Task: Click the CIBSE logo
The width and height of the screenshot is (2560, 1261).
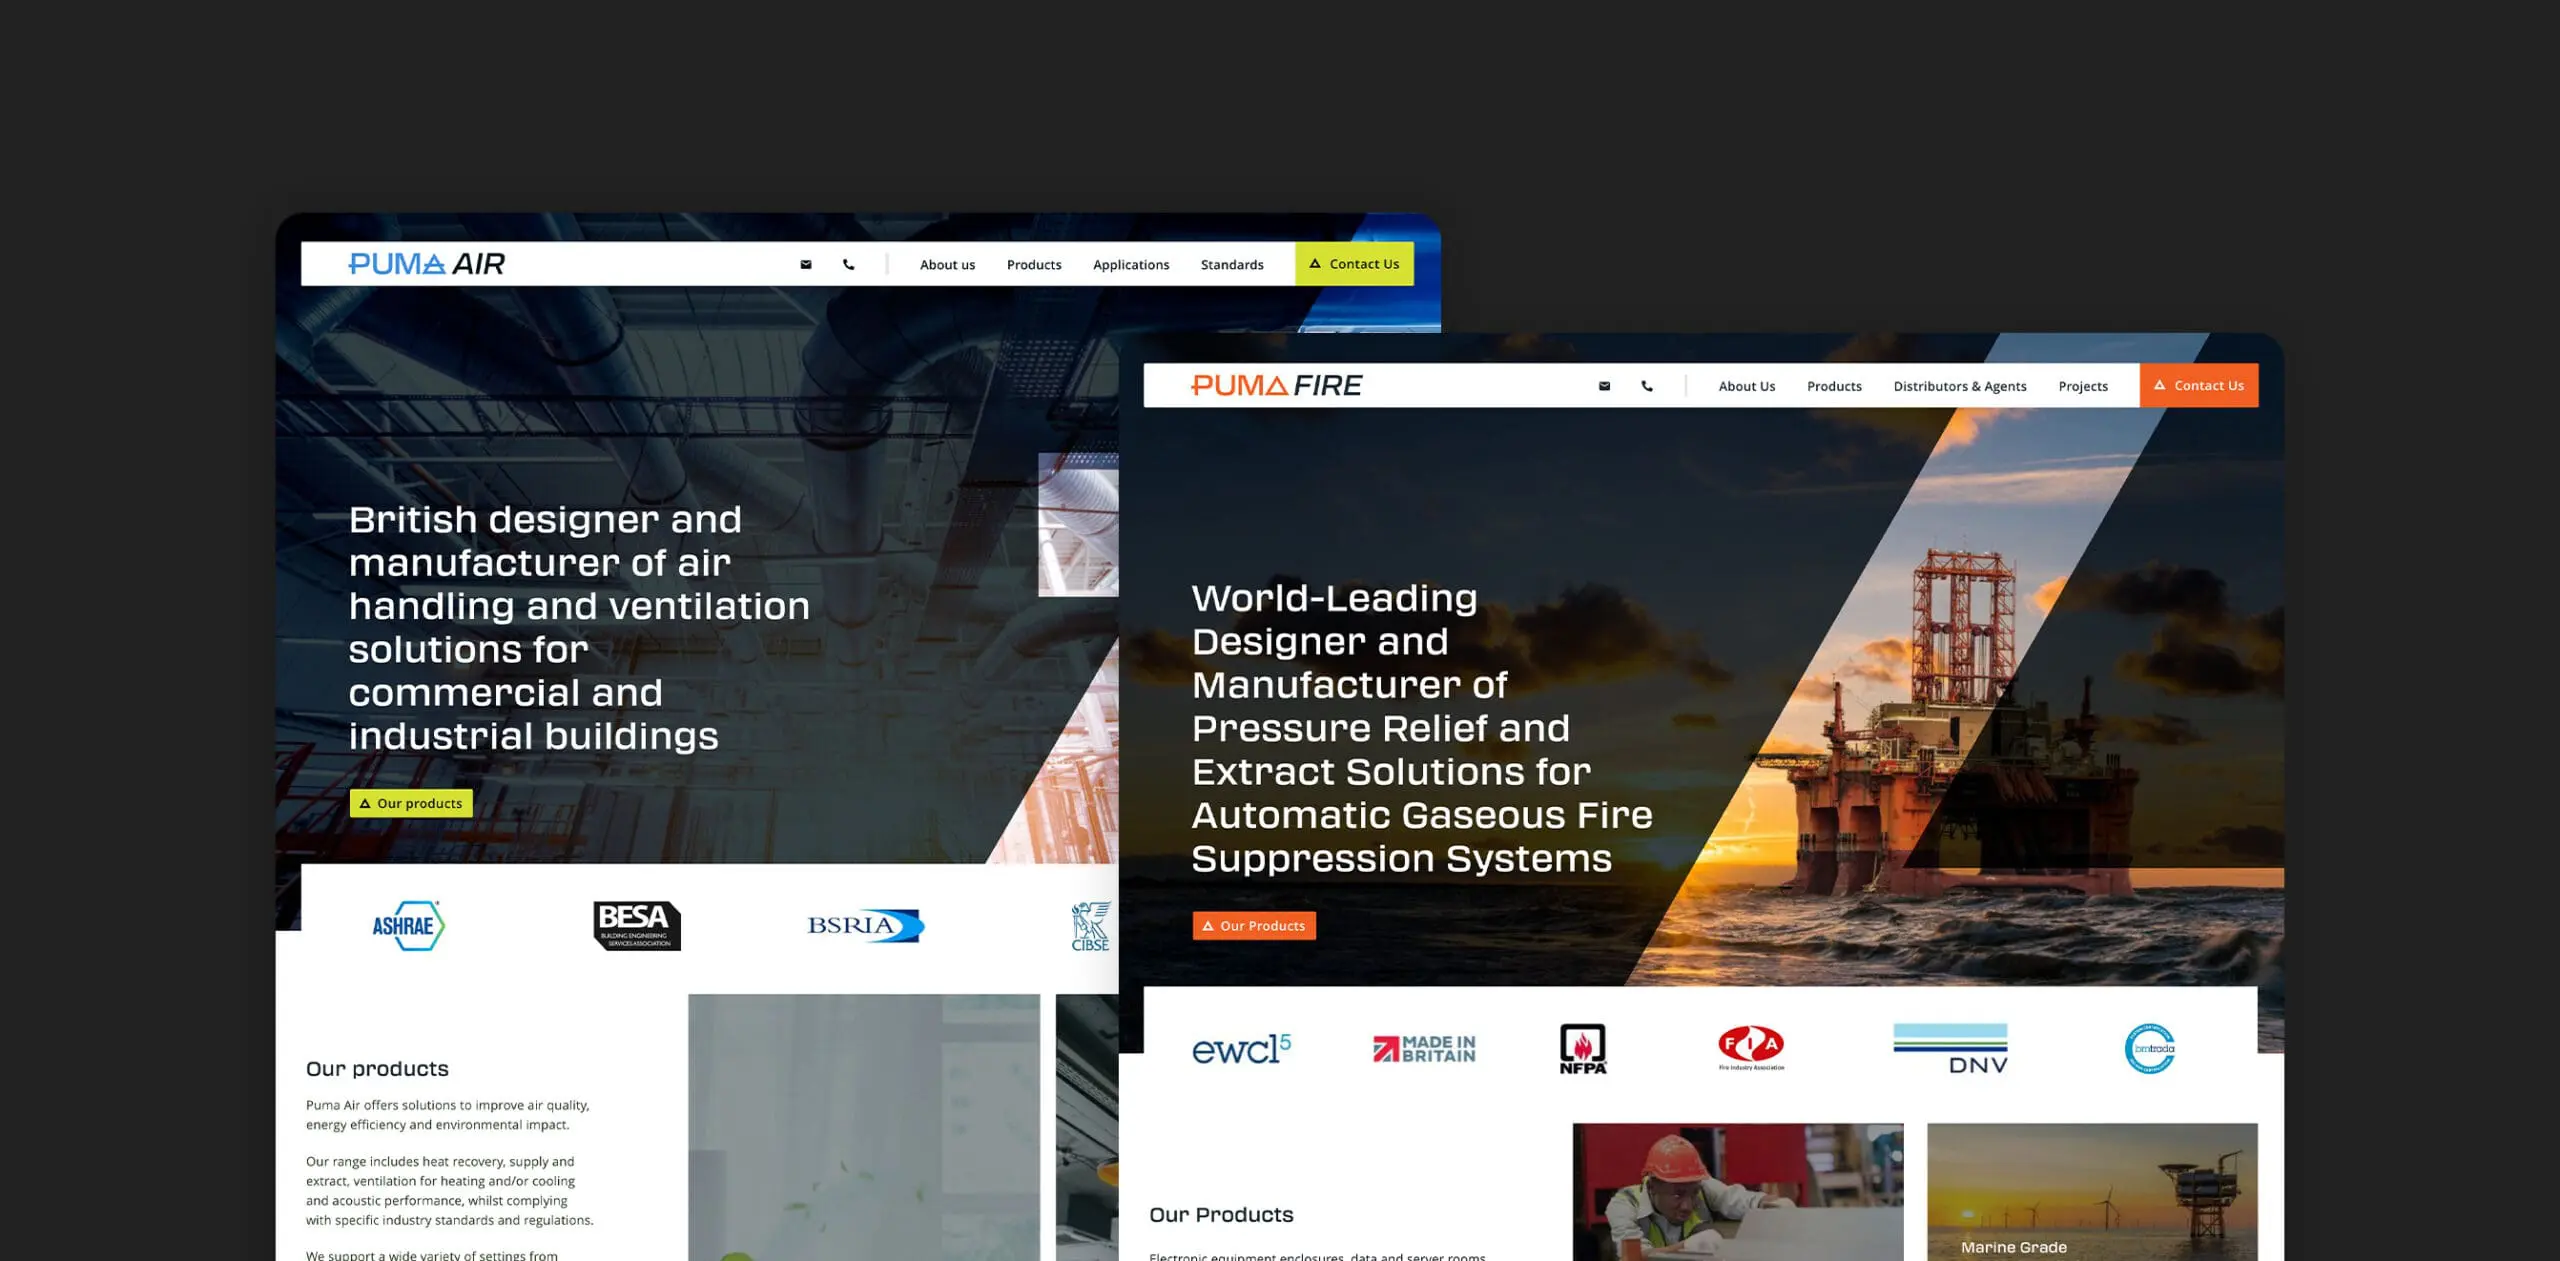Action: 1091,926
